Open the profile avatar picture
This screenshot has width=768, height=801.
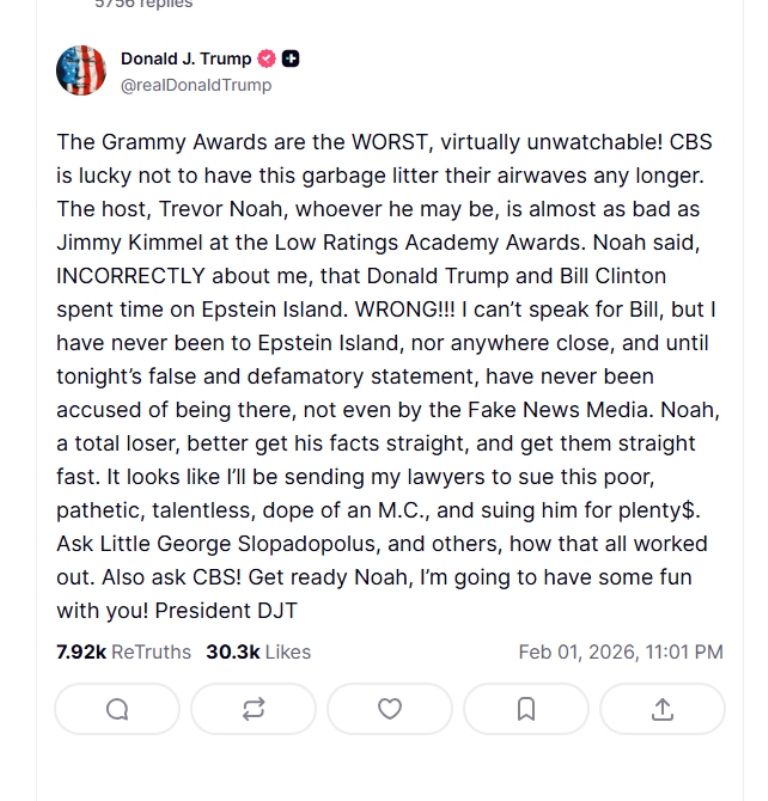point(81,71)
